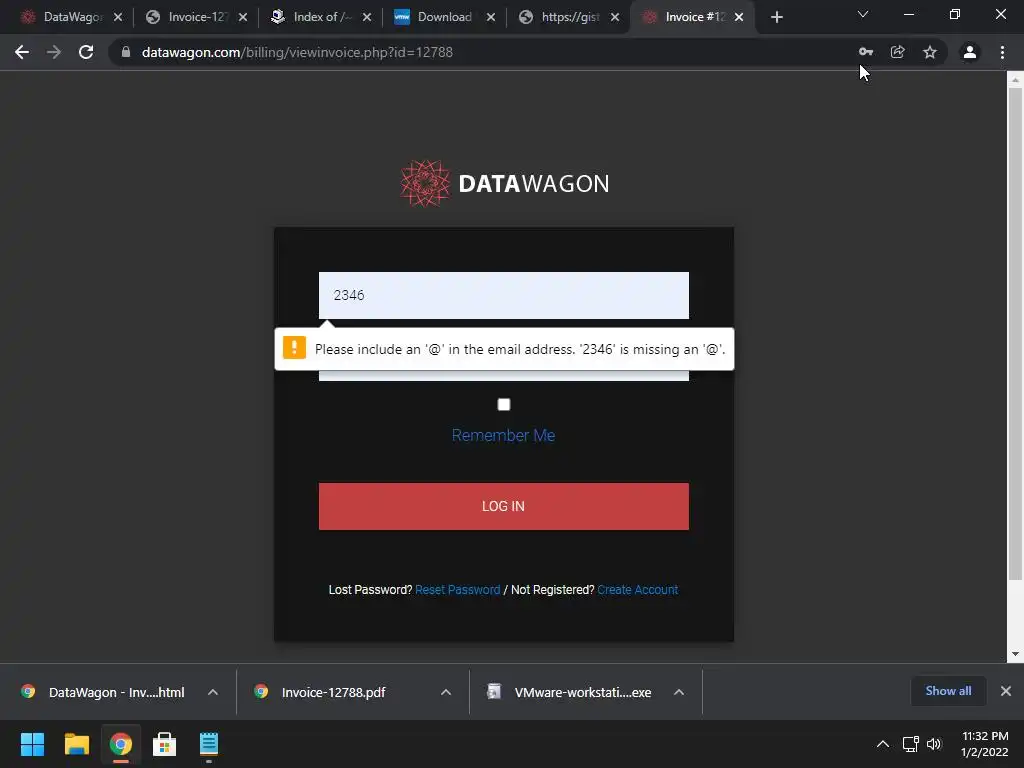Open Chrome profile avatar menu
The image size is (1024, 768).
tap(970, 52)
